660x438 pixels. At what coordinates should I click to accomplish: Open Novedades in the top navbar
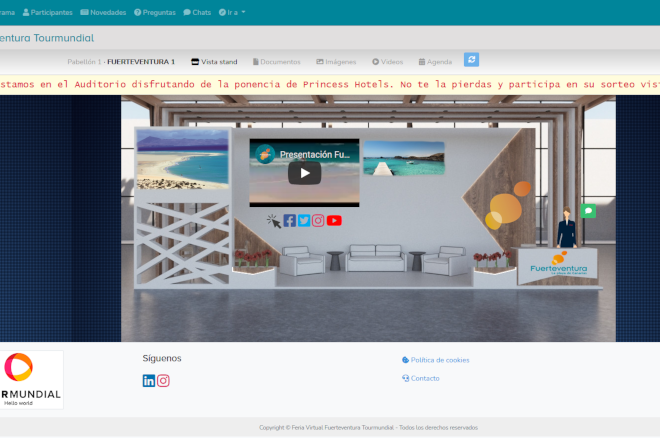pos(103,12)
